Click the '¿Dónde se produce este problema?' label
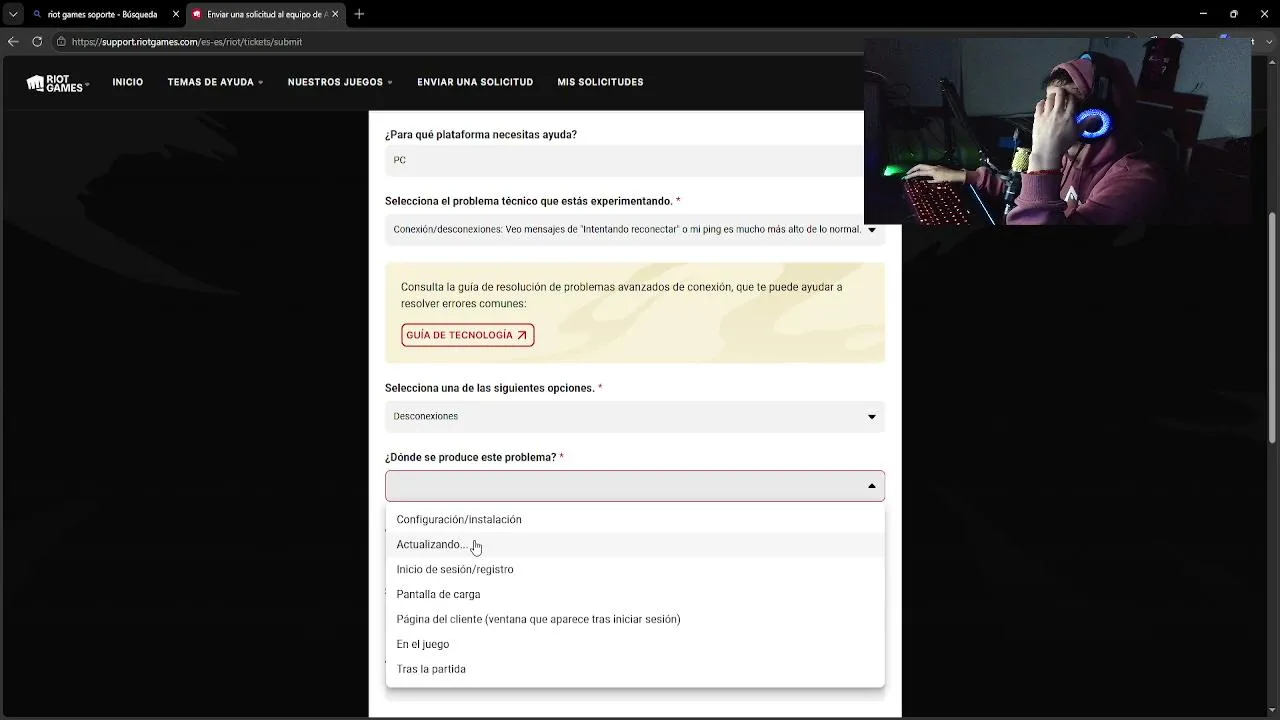The image size is (1280, 720). pyautogui.click(x=474, y=457)
